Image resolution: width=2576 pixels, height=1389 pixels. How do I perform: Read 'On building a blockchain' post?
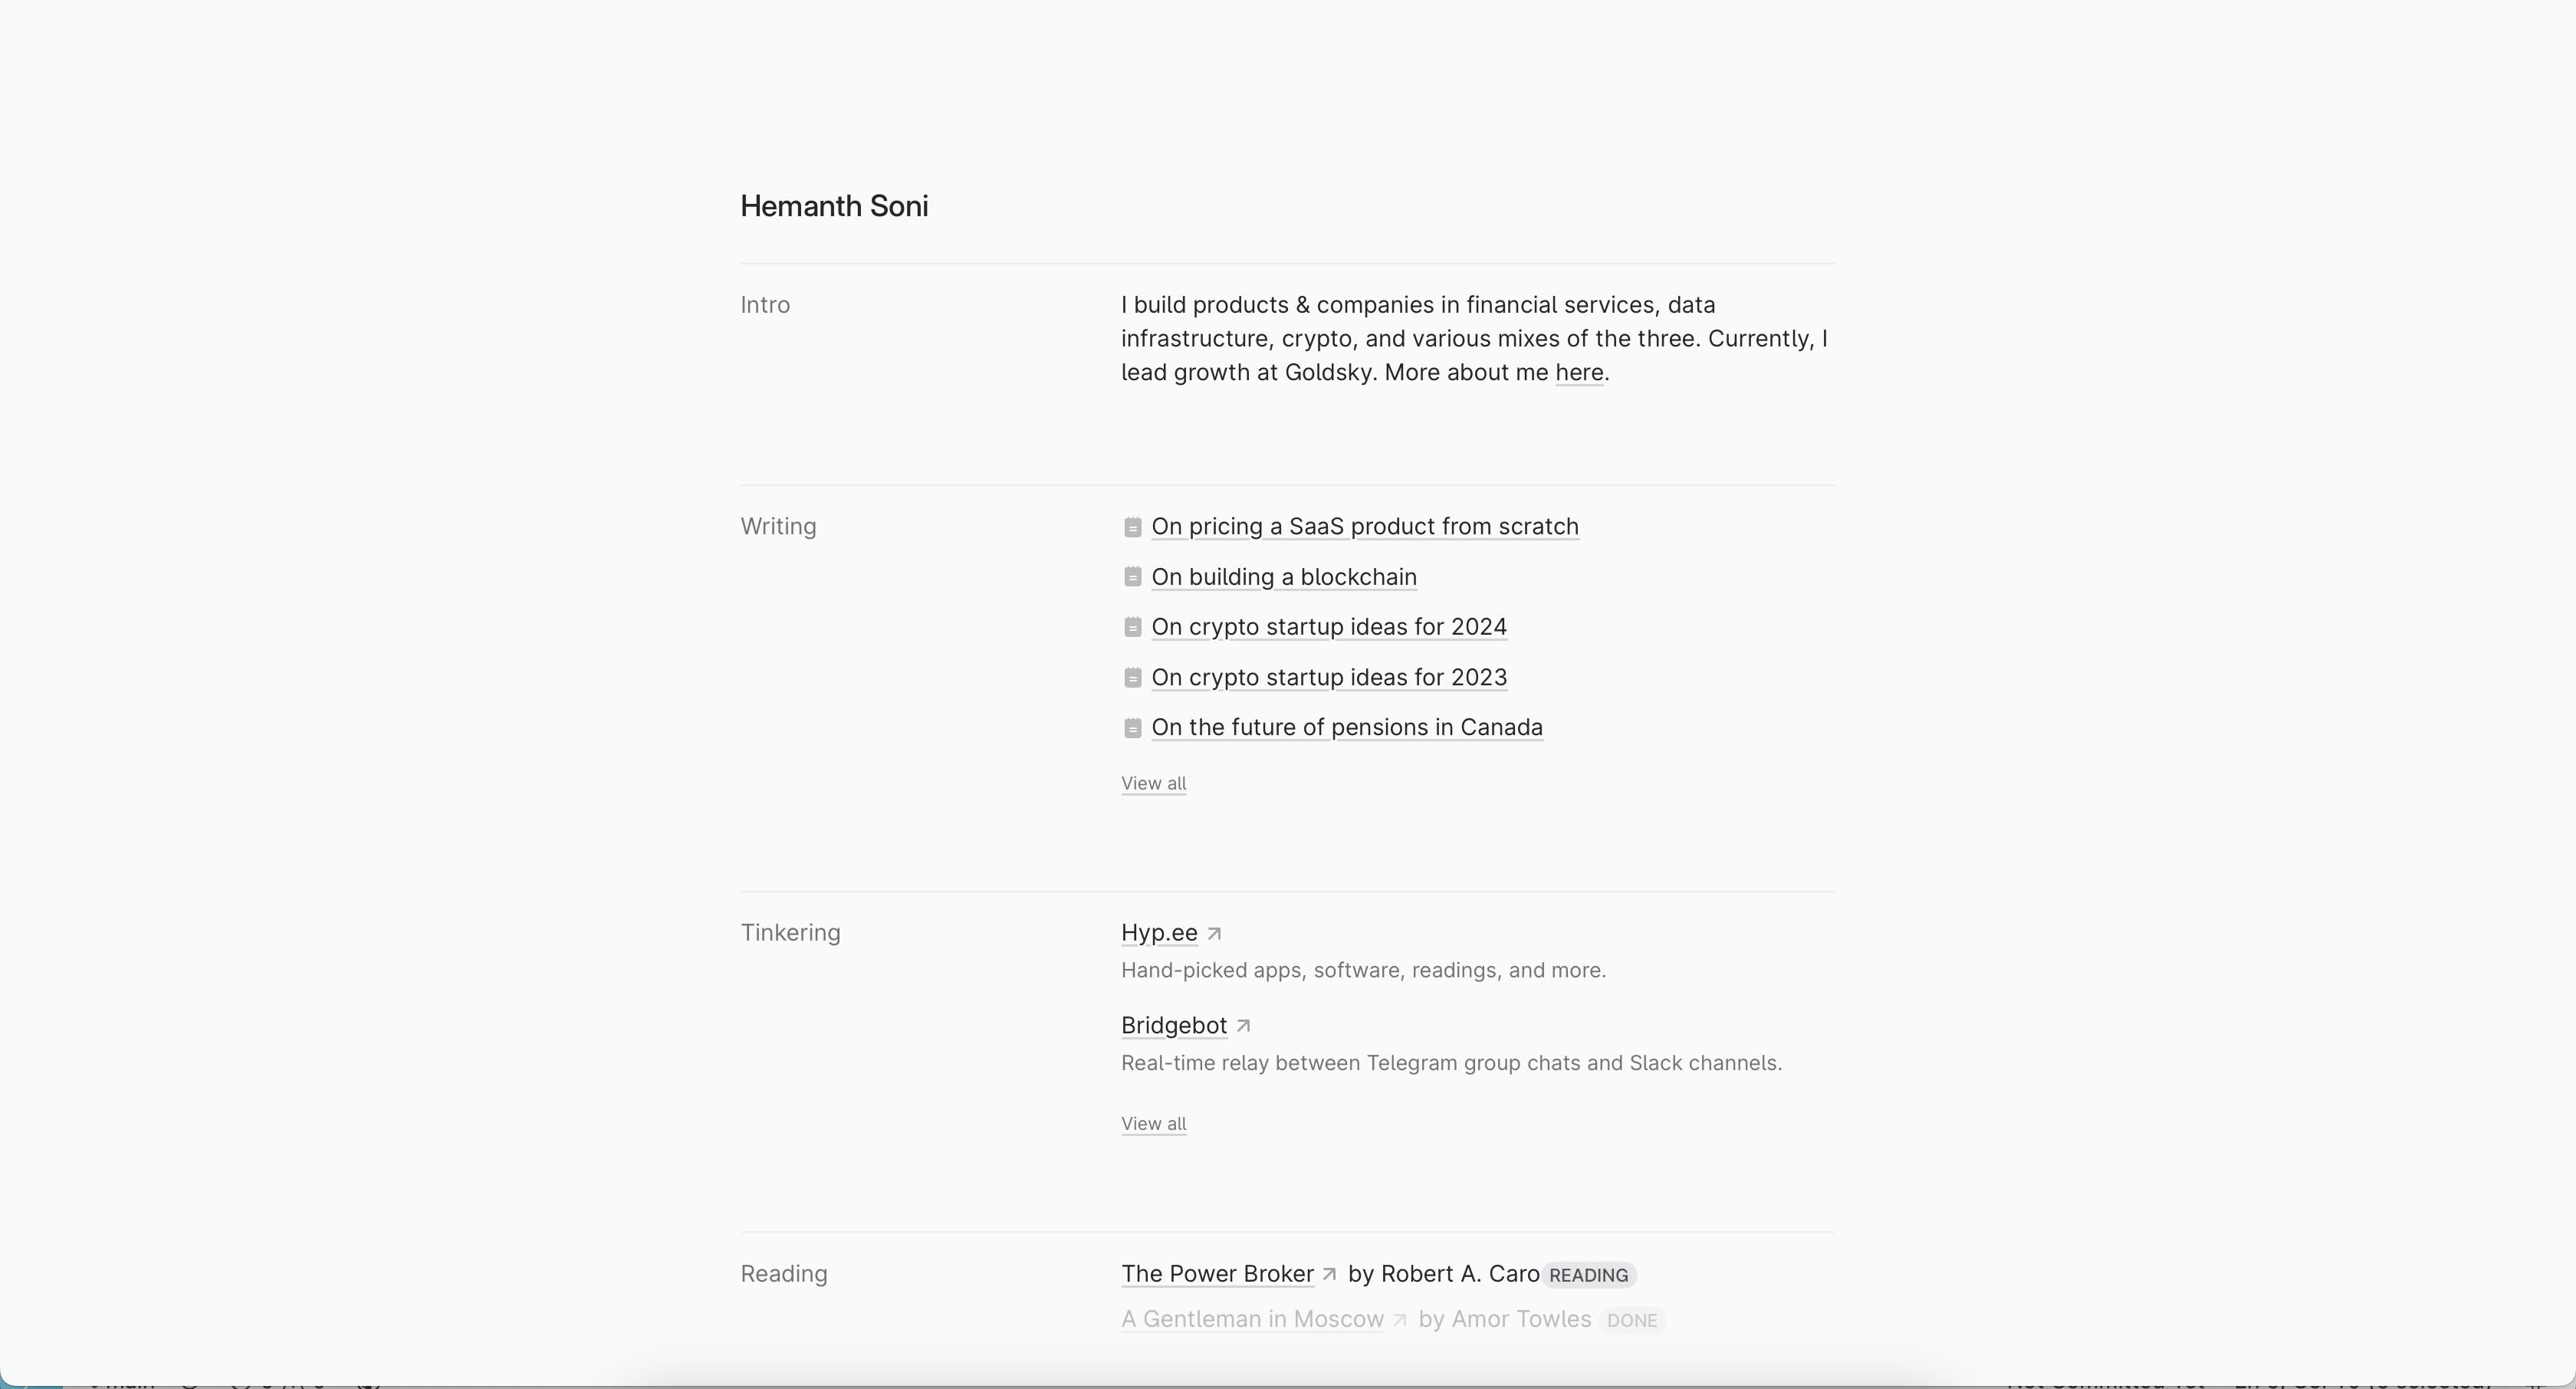1283,577
